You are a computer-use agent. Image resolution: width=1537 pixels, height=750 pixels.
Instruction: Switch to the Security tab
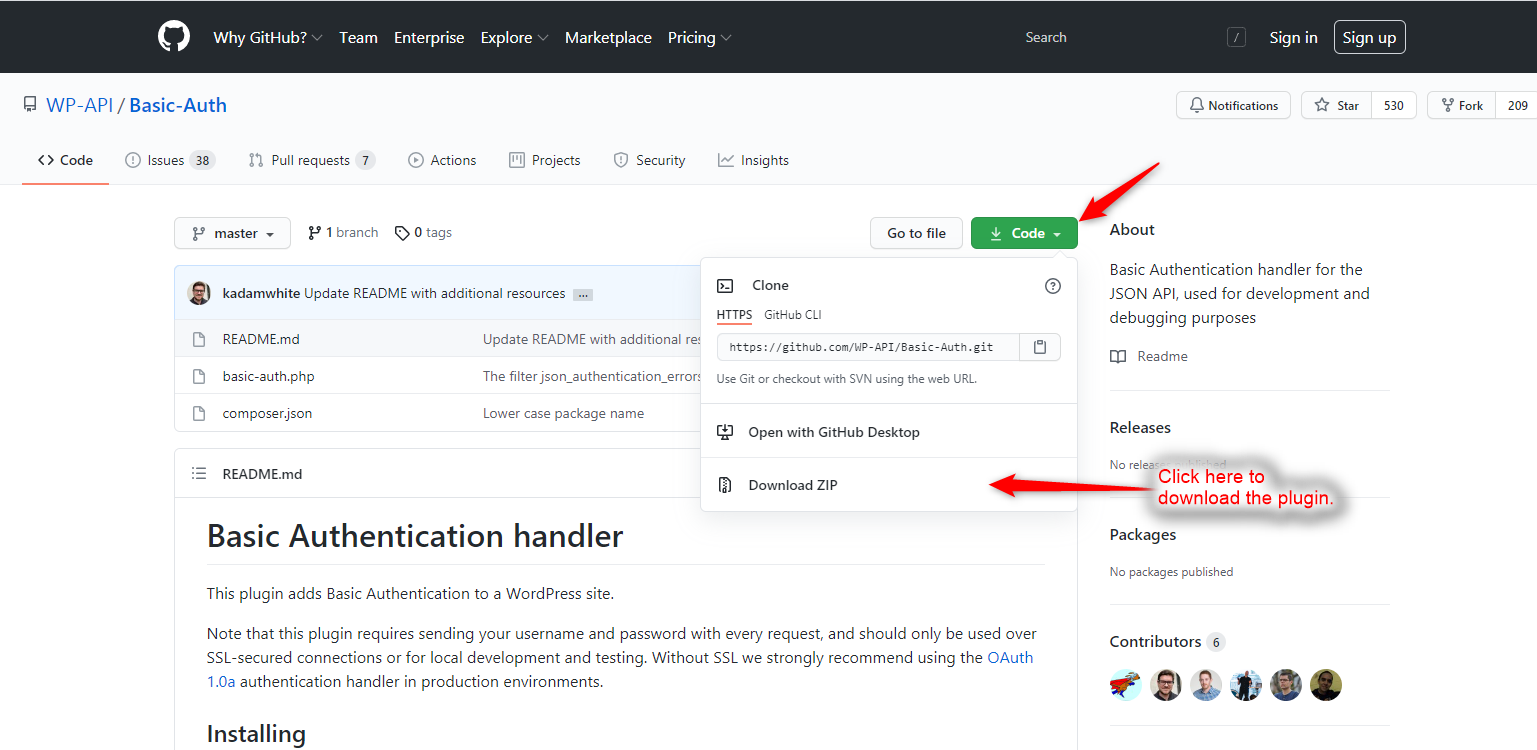[649, 160]
